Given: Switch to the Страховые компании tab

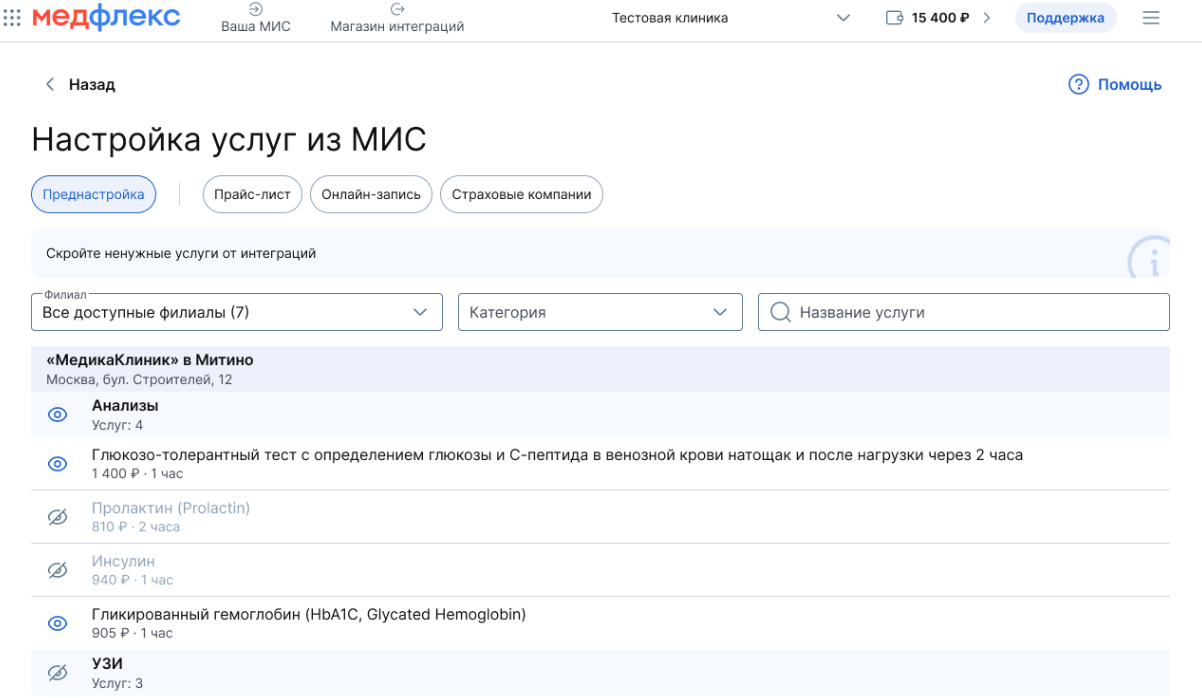Looking at the screenshot, I should pos(521,194).
